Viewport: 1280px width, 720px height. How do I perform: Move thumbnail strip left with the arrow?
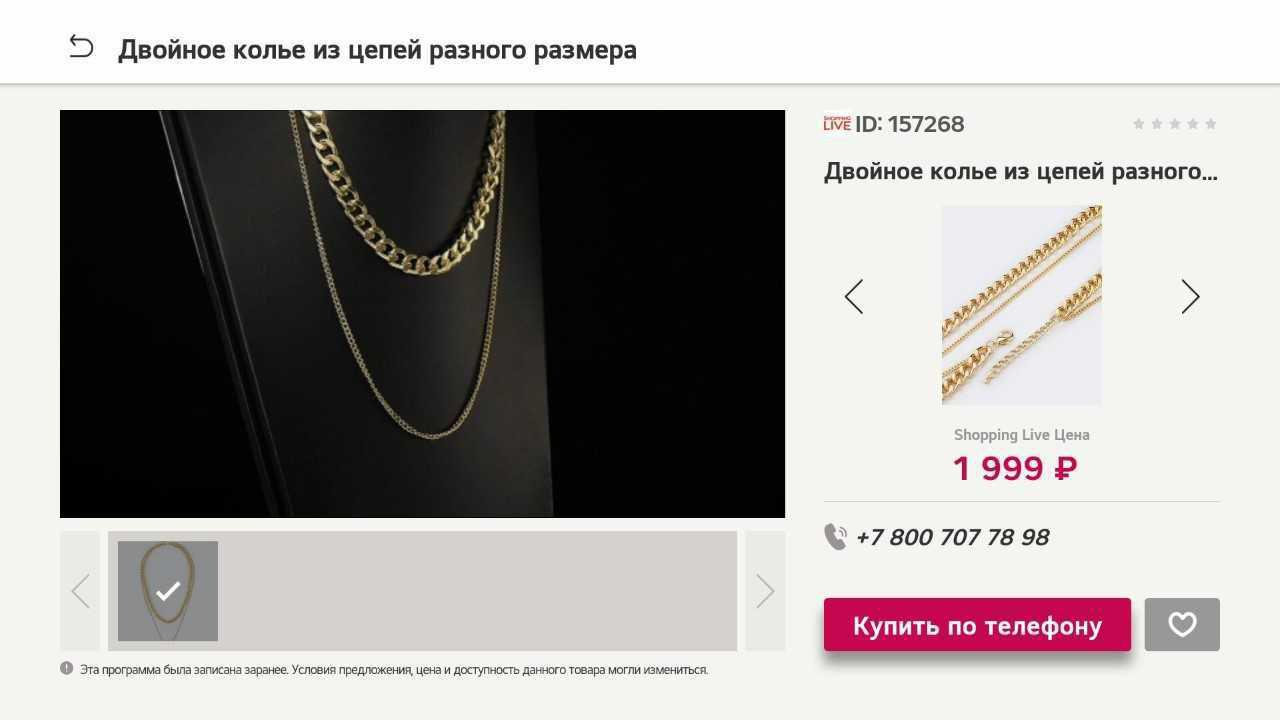click(x=80, y=591)
